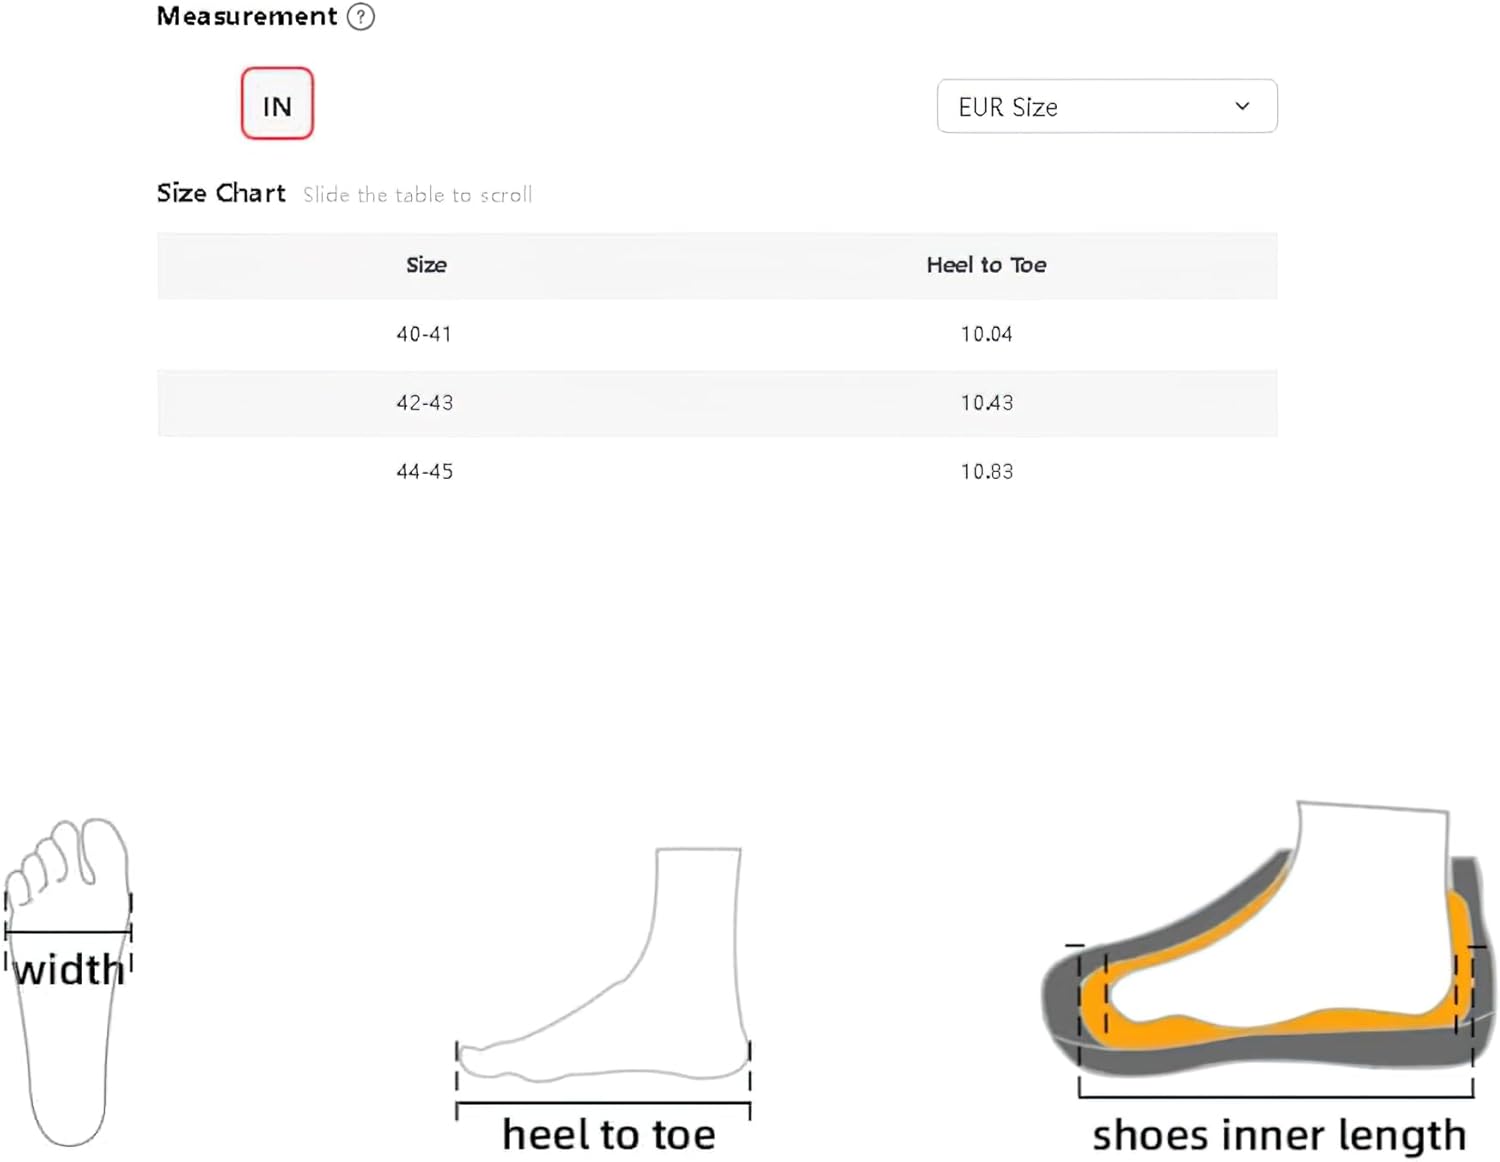Click the Size column header
Viewport: 1500px width, 1162px height.
pos(426,265)
